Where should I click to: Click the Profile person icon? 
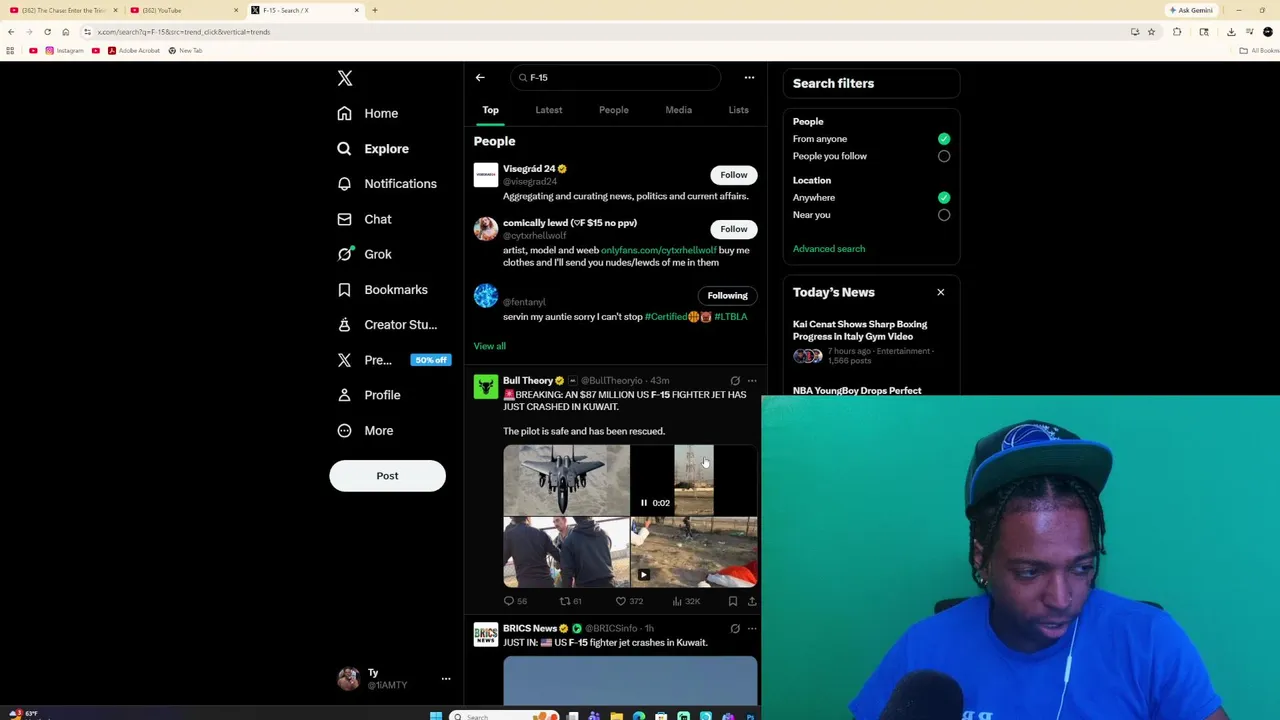344,395
